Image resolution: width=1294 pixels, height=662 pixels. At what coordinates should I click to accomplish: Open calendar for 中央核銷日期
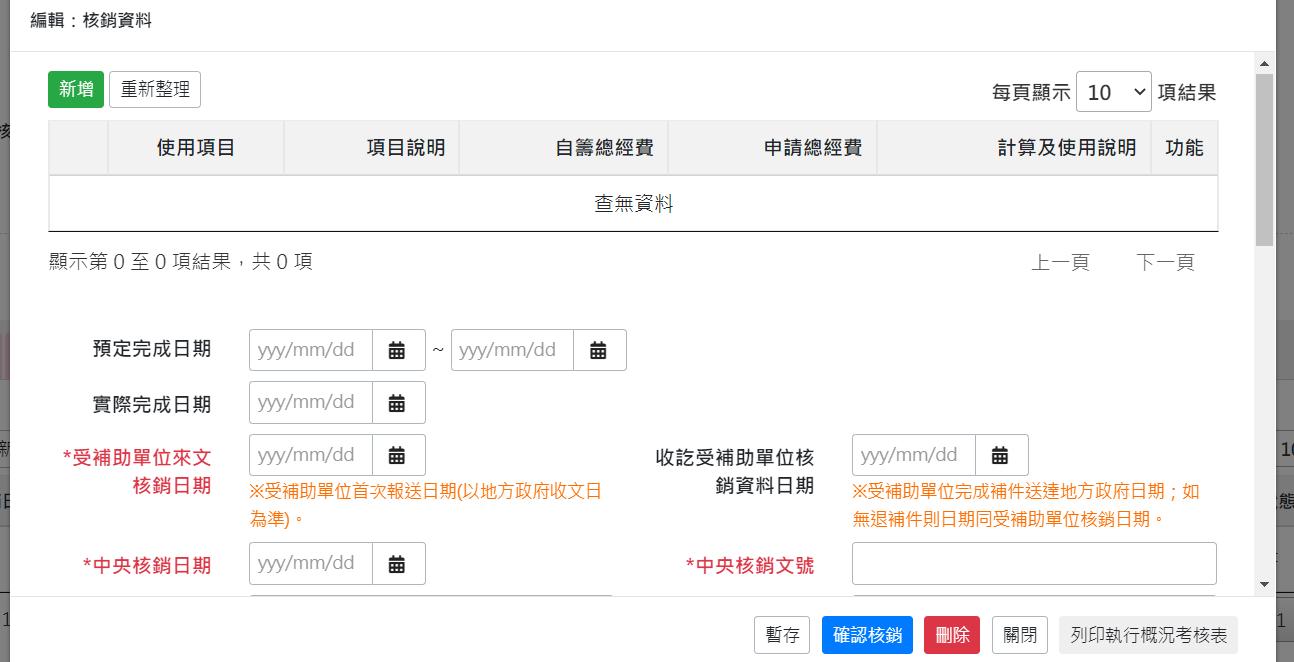(x=398, y=563)
